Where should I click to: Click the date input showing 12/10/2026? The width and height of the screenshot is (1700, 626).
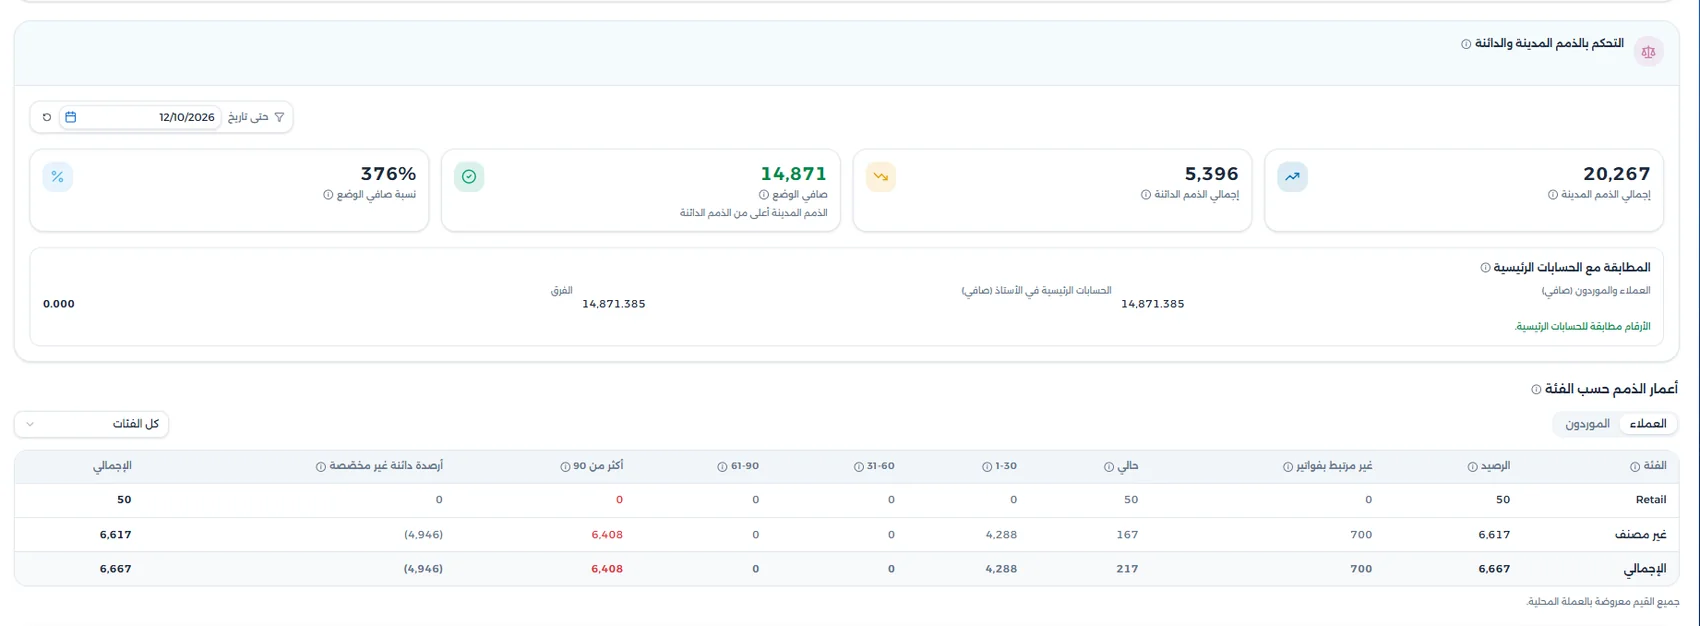(140, 117)
